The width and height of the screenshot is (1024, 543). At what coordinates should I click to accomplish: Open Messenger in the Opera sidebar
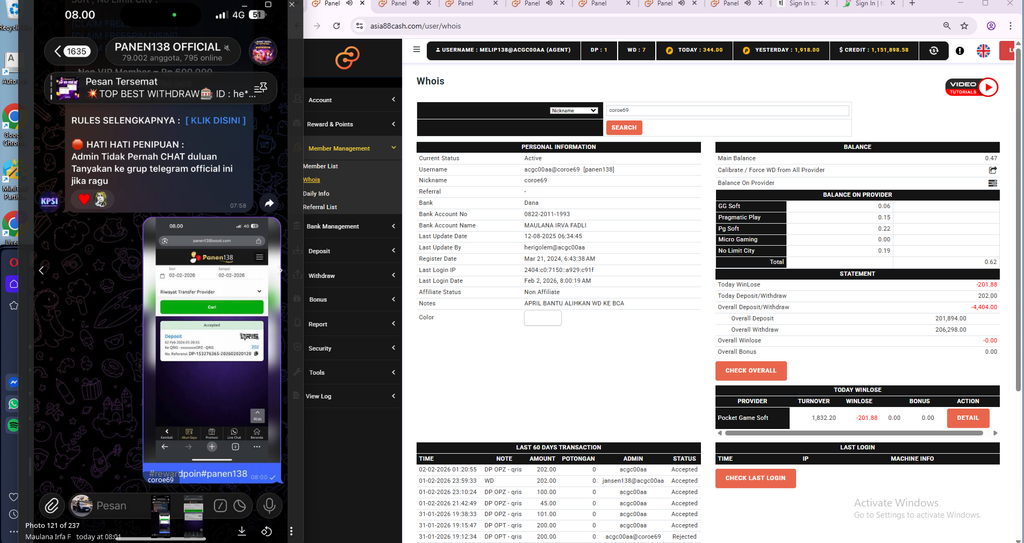tap(14, 383)
